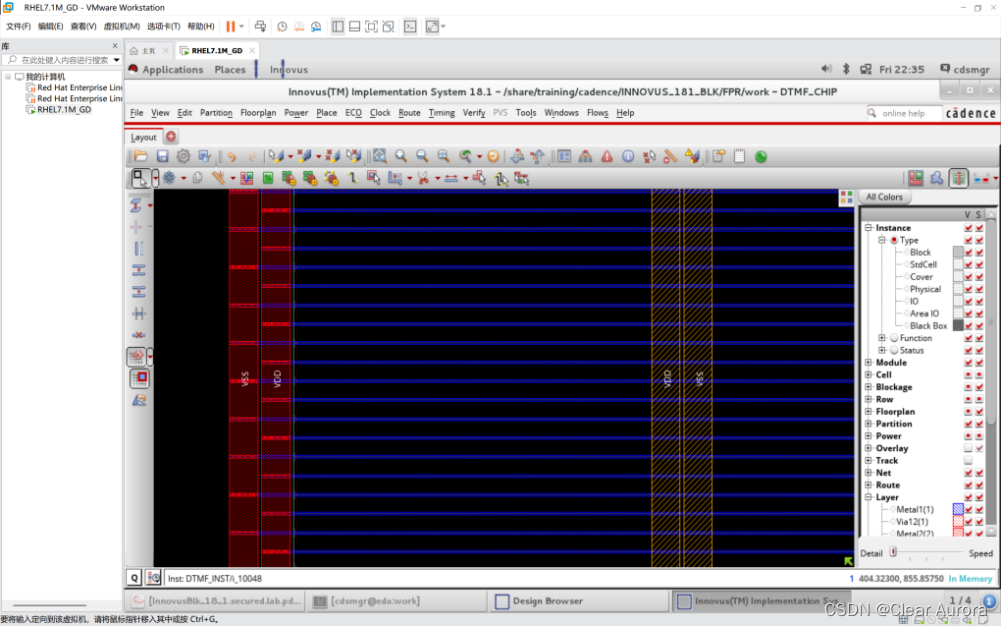Viewport: 1002px width, 626px height.
Task: Open Applications in the GNOME top bar
Action: 173,70
